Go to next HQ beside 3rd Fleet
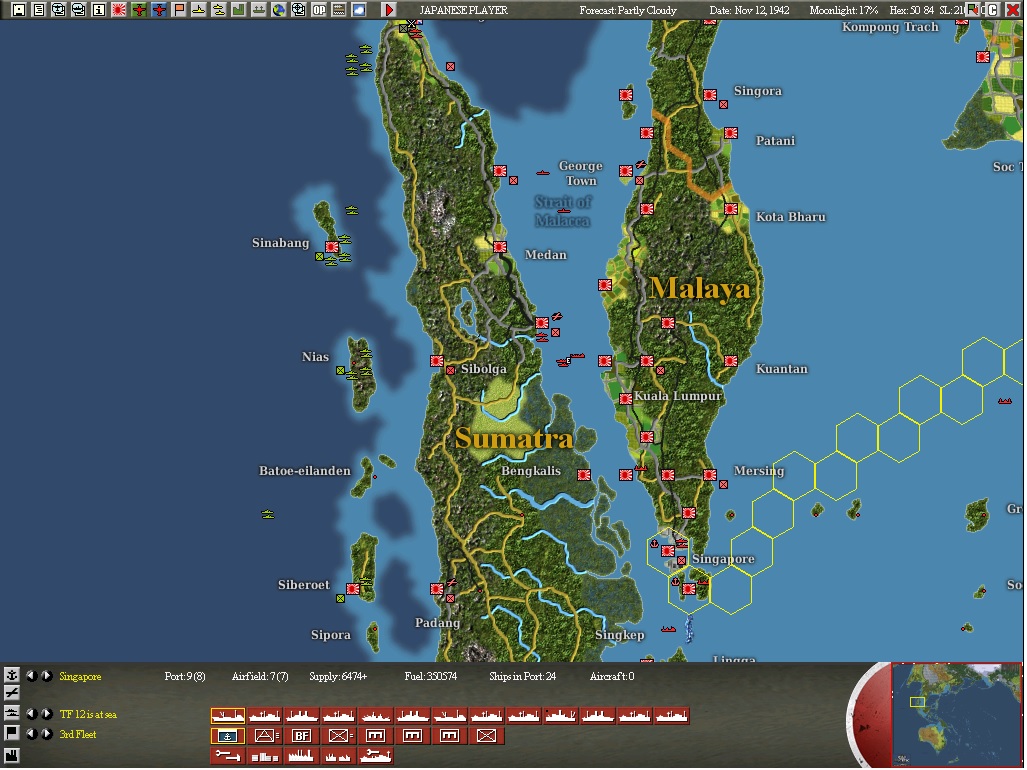 [x=46, y=734]
